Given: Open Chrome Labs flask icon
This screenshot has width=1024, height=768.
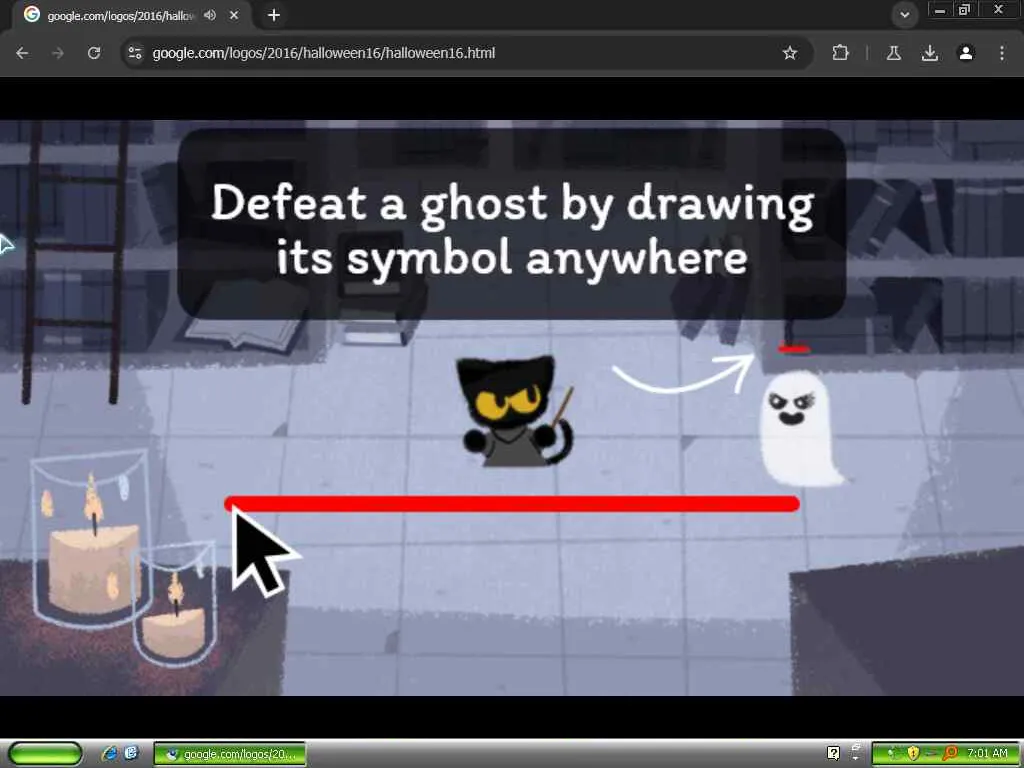Looking at the screenshot, I should [x=894, y=53].
